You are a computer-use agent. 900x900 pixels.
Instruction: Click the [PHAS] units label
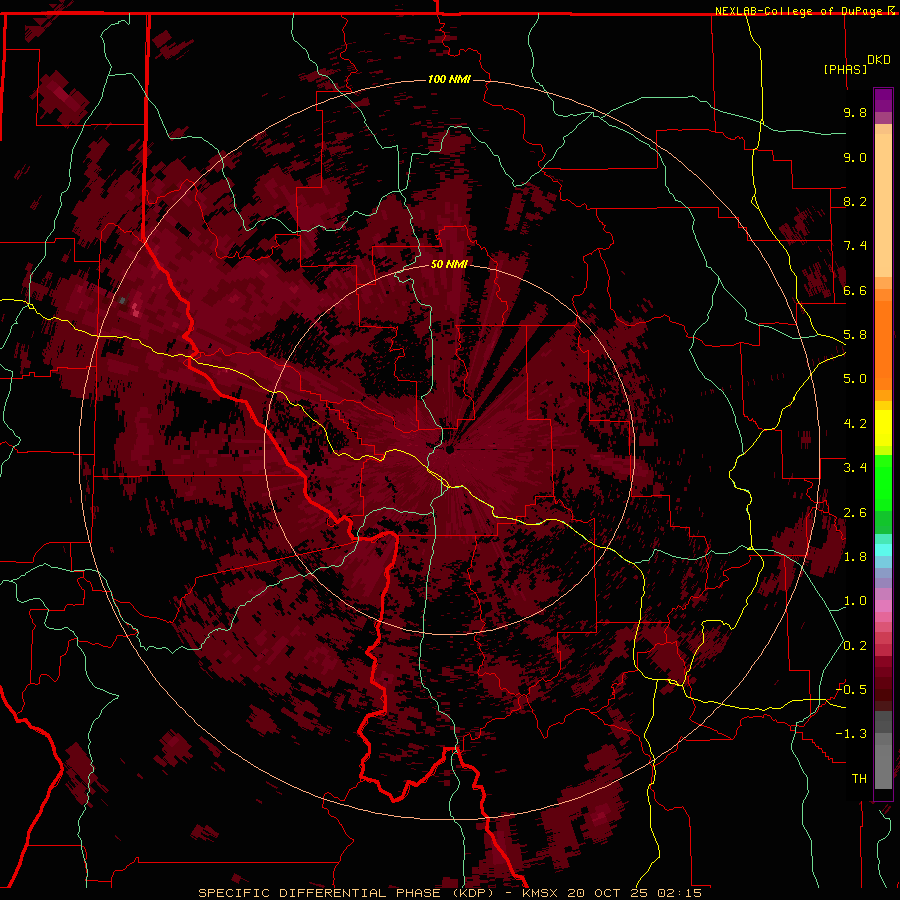coord(845,69)
